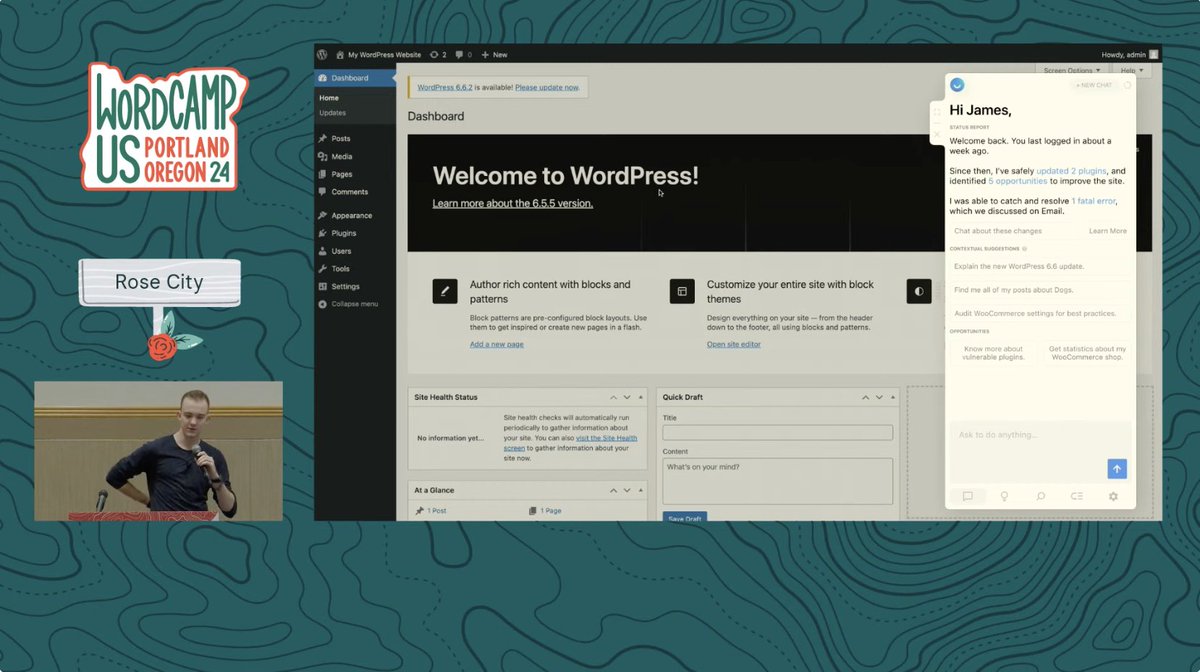Click the blue assistant logo in chat panel
Screen dimensions: 1200x672
957,85
